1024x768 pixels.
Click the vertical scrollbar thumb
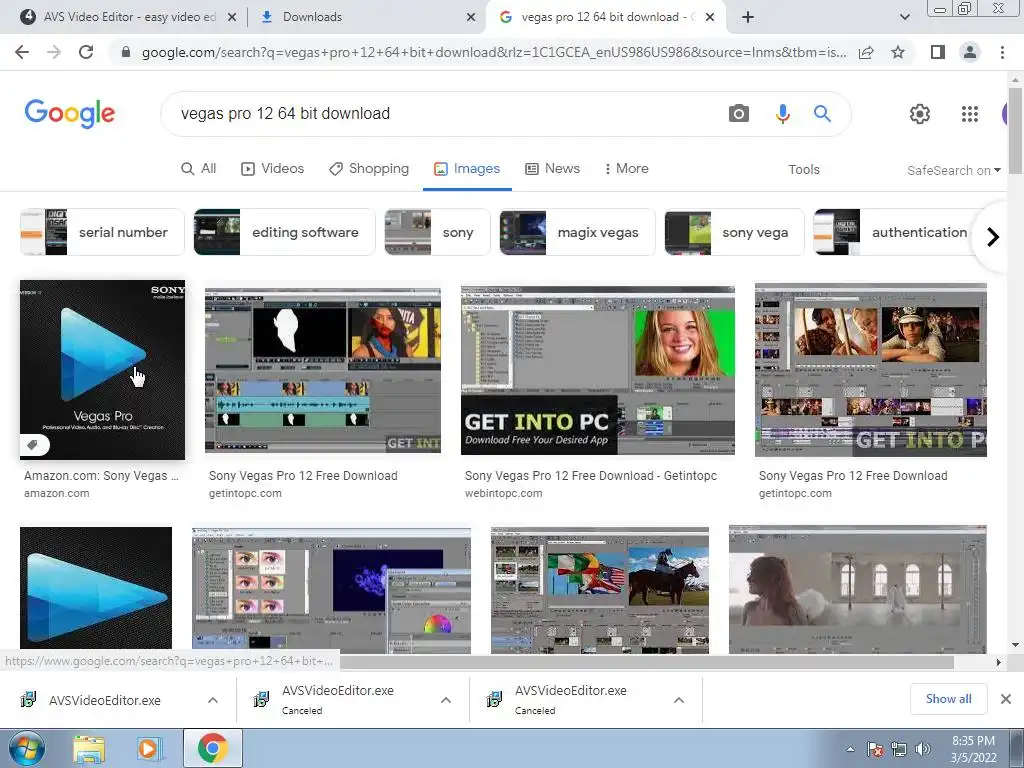click(1015, 131)
